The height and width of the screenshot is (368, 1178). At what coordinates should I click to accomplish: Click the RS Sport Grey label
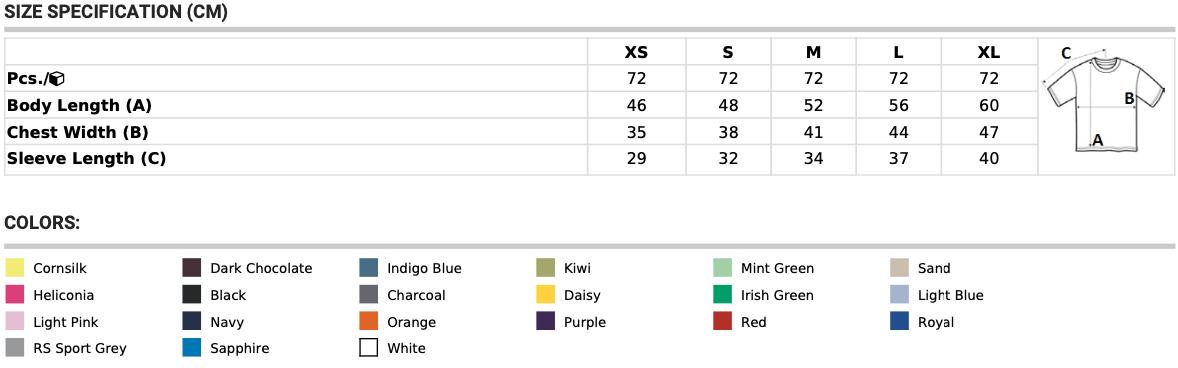tap(80, 348)
